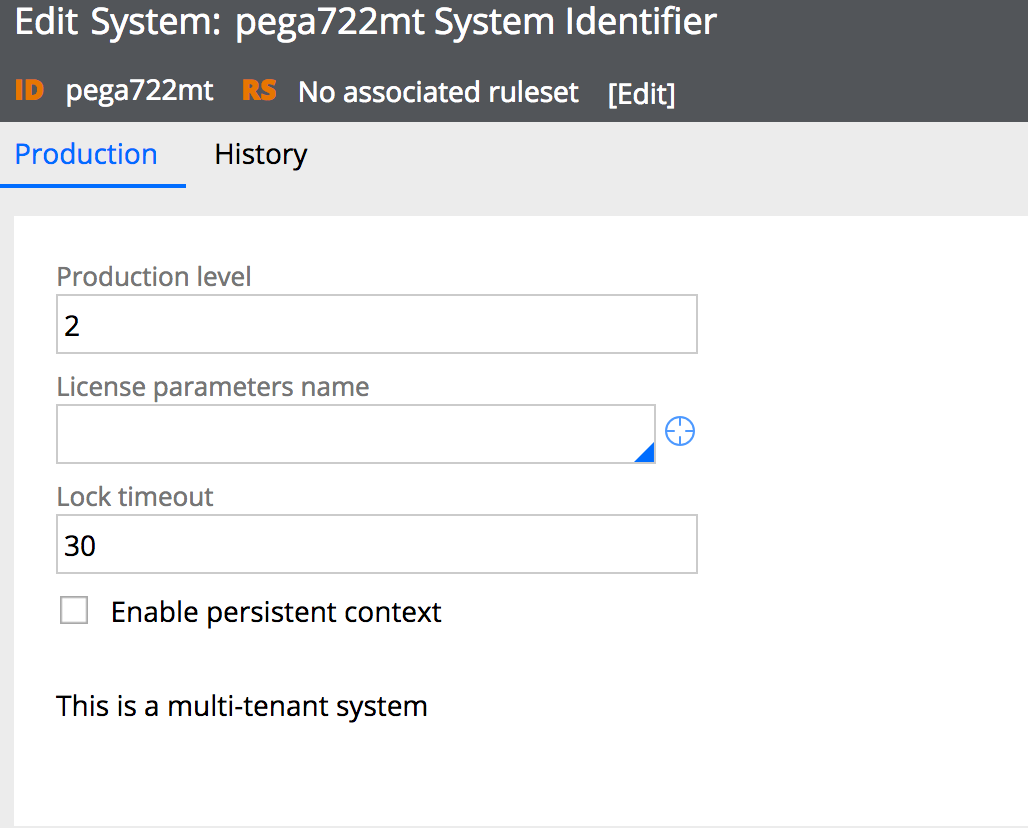Open the History tab

point(261,155)
